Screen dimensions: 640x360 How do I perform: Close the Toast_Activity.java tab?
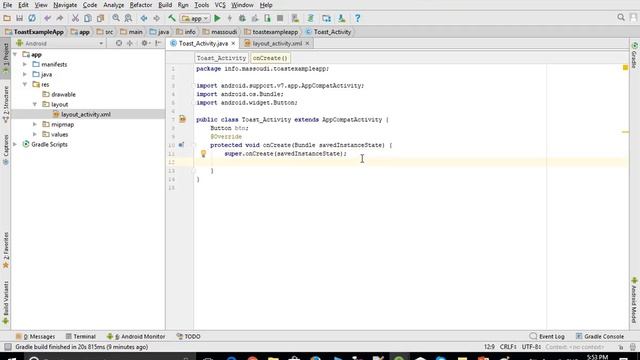pyautogui.click(x=233, y=43)
